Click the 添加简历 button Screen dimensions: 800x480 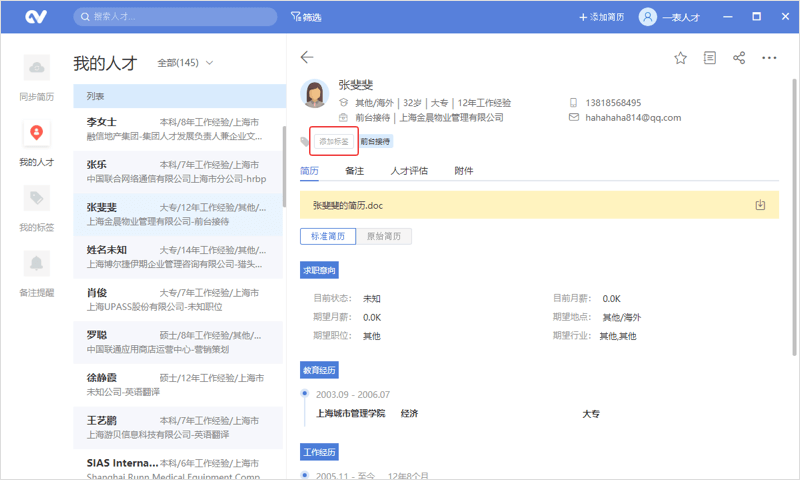click(x=602, y=17)
